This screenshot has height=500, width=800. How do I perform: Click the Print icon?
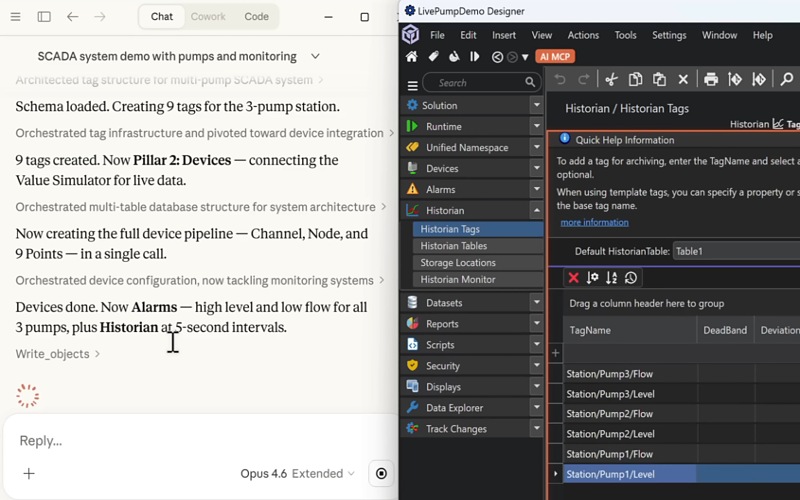(x=711, y=80)
